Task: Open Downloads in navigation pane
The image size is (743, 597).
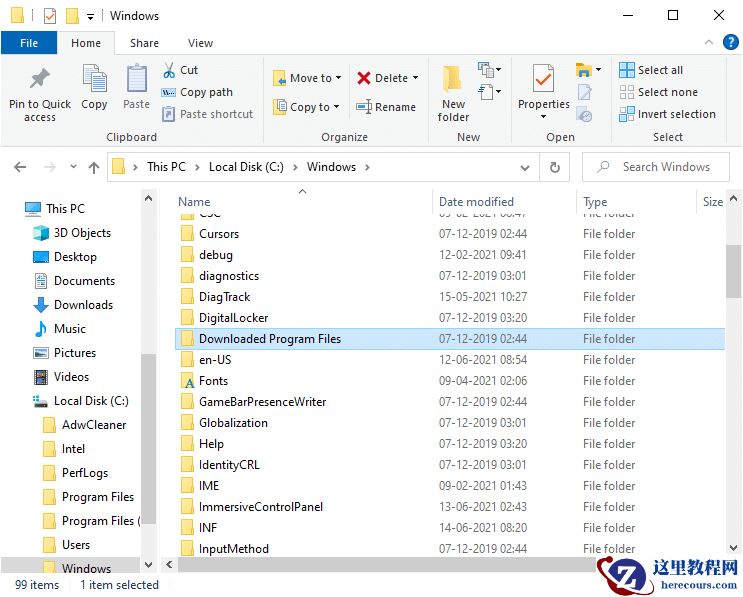Action: tap(73, 305)
